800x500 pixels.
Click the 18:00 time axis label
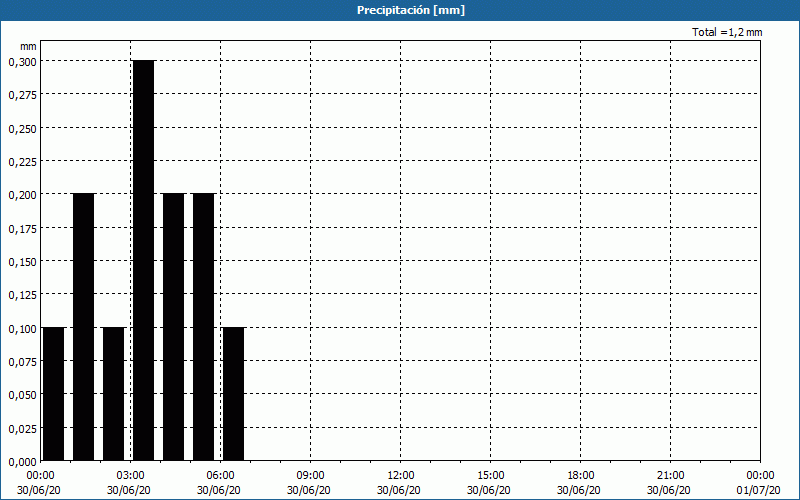(580, 476)
